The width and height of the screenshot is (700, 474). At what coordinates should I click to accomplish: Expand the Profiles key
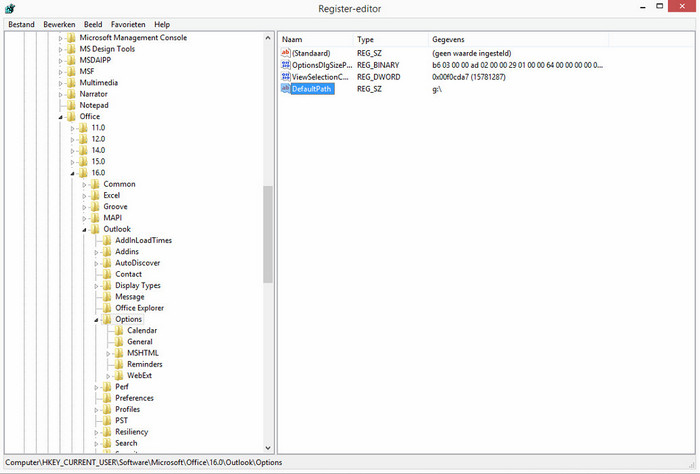[x=96, y=410]
